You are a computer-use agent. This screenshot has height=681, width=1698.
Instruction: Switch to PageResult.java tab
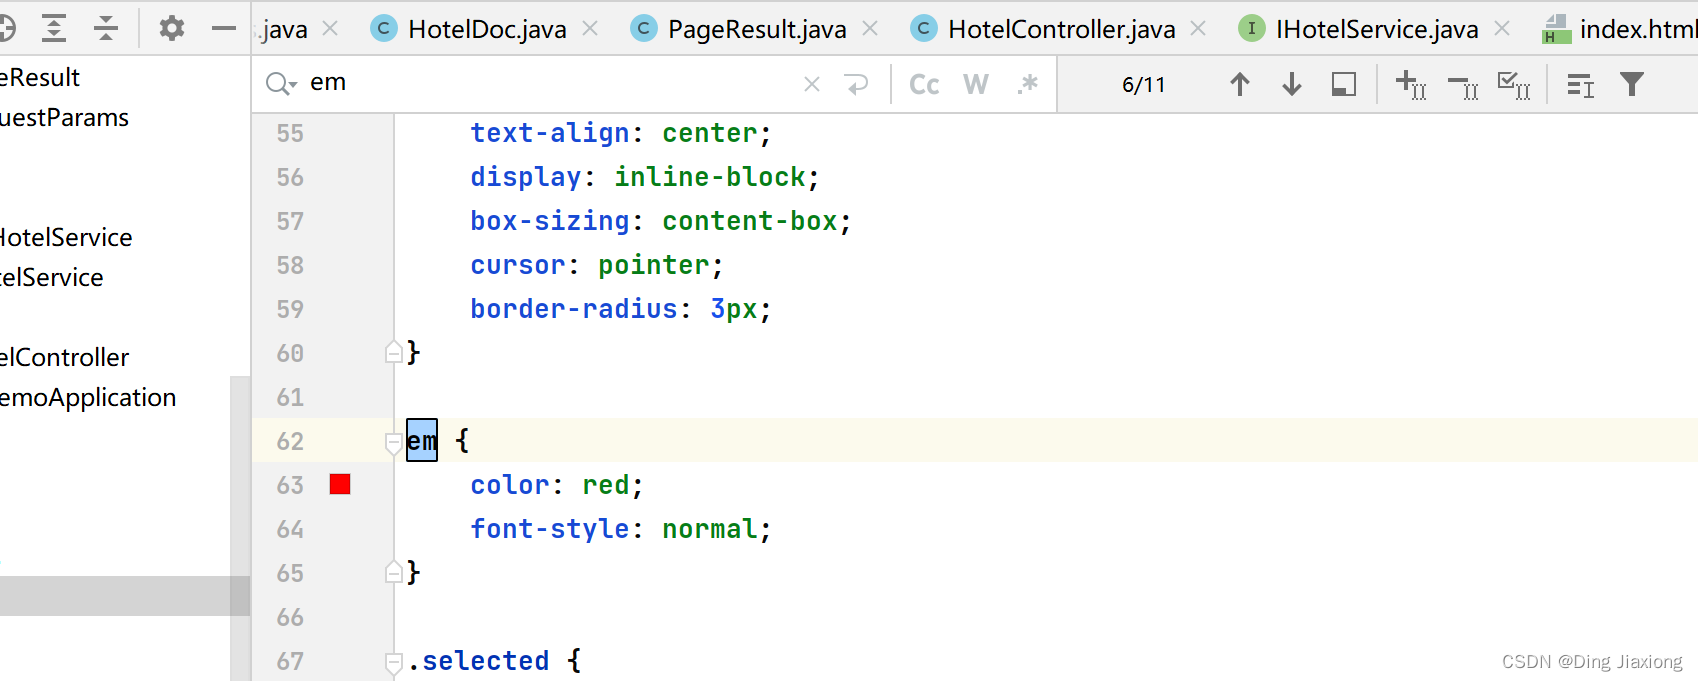coord(757,29)
